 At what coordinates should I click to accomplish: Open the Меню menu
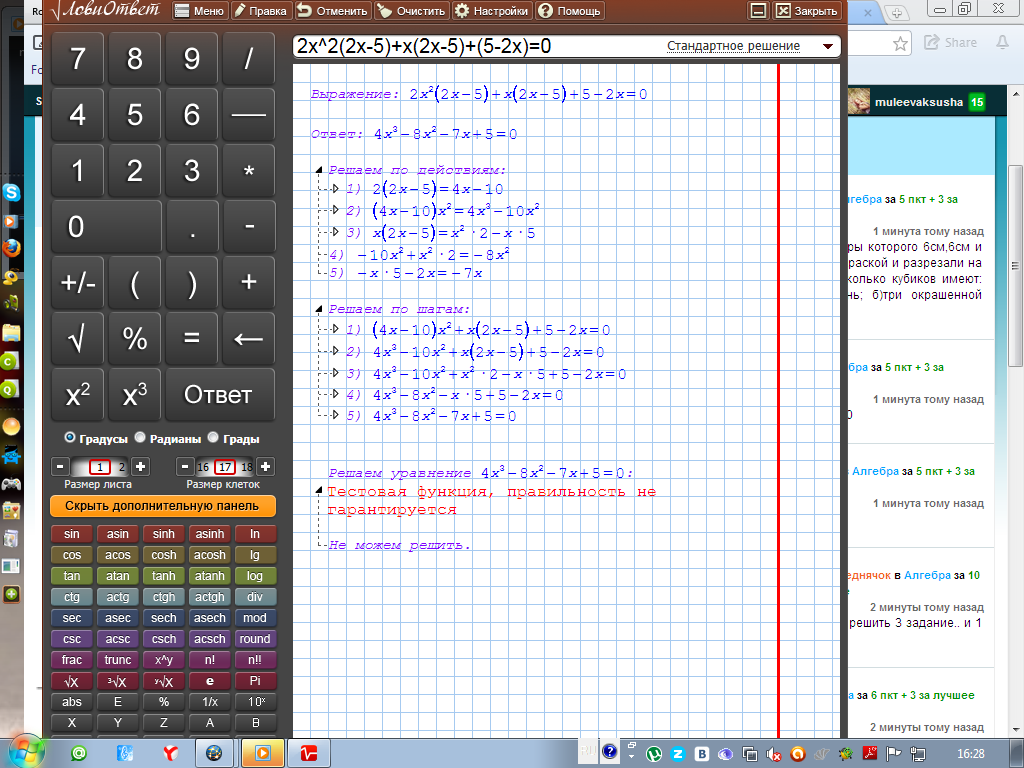pos(200,10)
